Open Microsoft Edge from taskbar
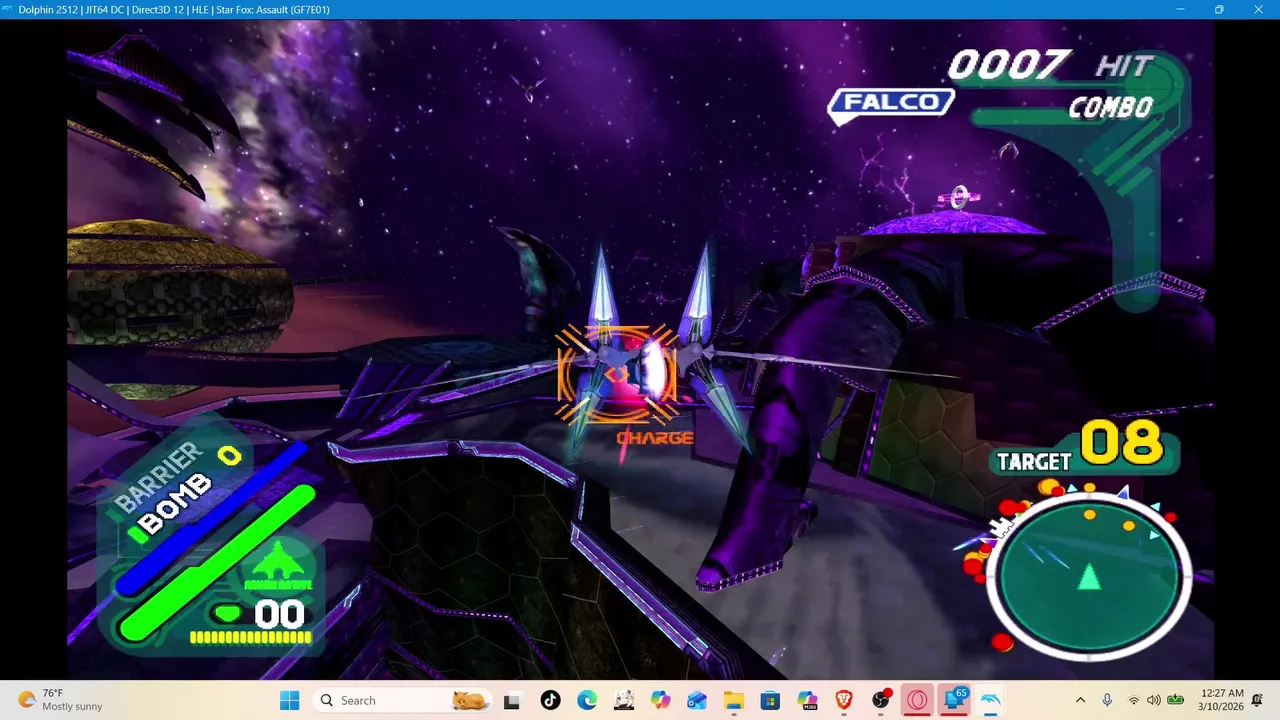1280x720 pixels. pos(587,700)
